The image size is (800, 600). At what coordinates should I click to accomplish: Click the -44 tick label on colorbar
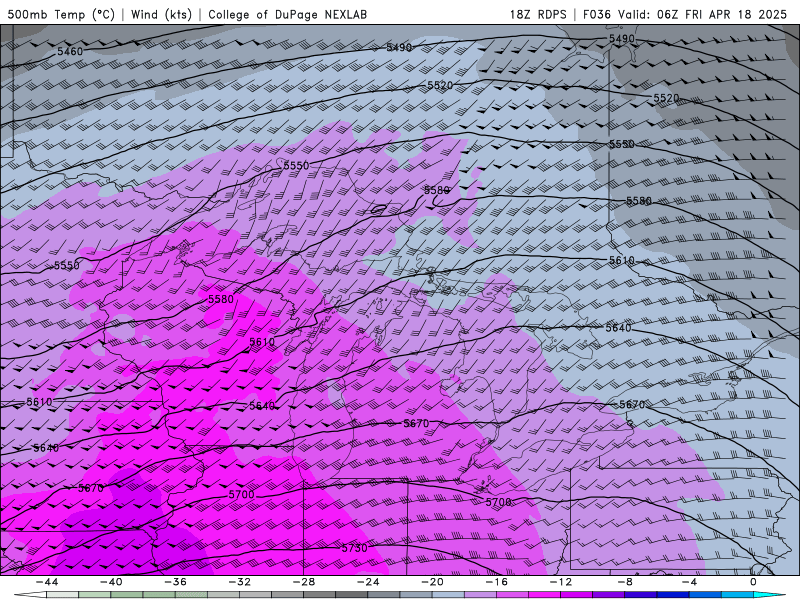pyautogui.click(x=47, y=582)
